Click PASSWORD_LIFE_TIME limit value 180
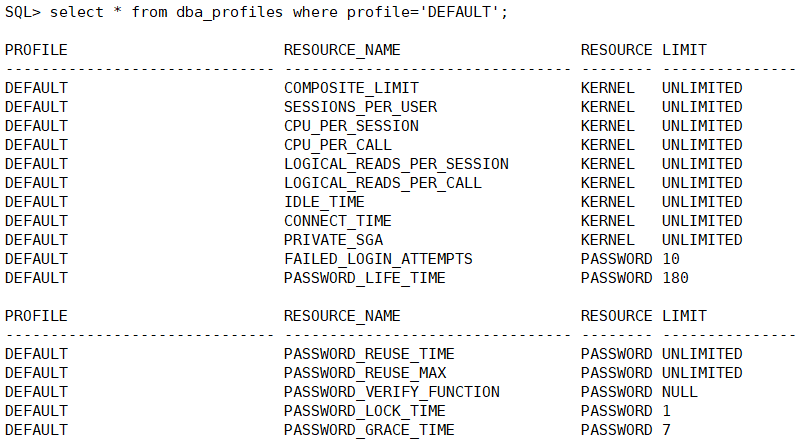The height and width of the screenshot is (448, 797). click(x=675, y=278)
